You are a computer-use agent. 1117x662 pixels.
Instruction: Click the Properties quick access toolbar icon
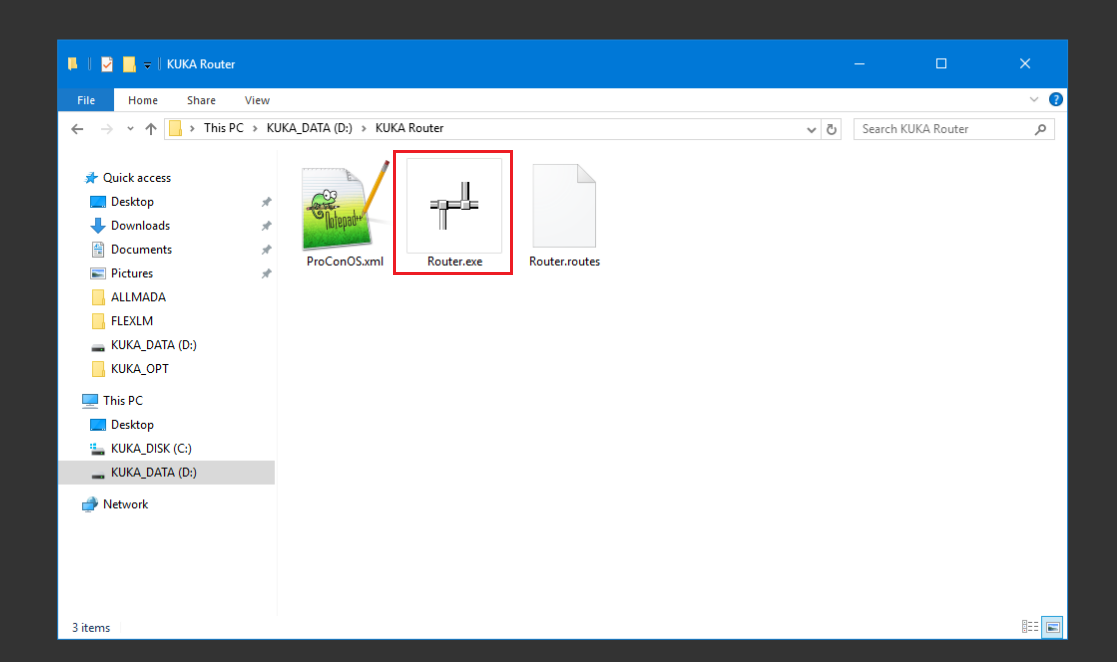pyautogui.click(x=107, y=64)
